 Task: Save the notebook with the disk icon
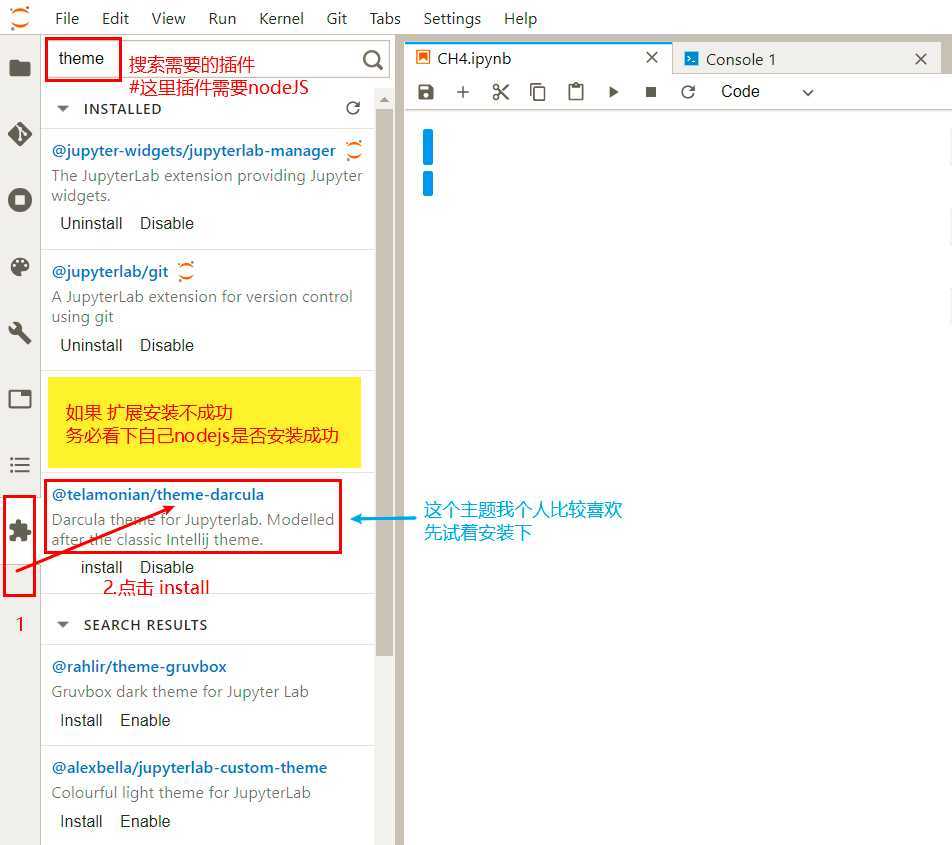(426, 92)
